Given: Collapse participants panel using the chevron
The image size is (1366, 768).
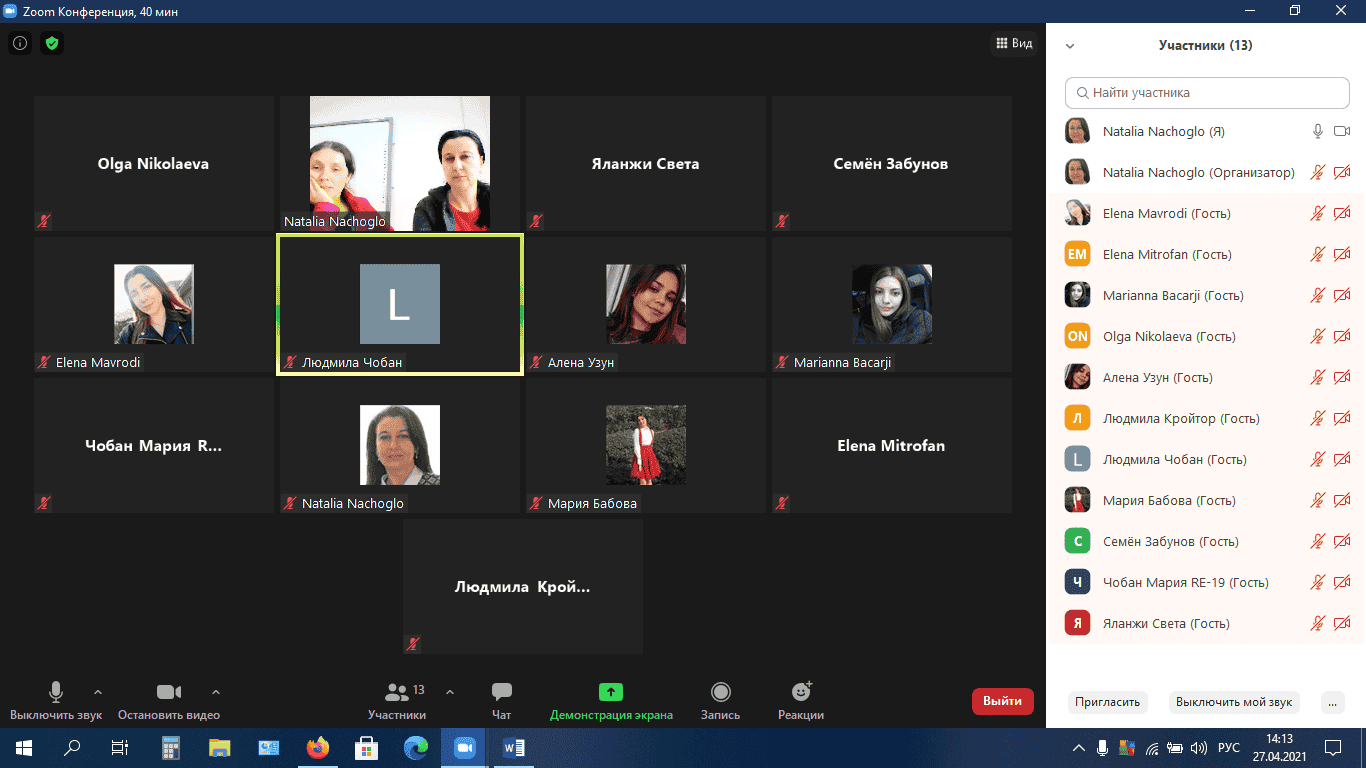Looking at the screenshot, I should tap(1070, 46).
